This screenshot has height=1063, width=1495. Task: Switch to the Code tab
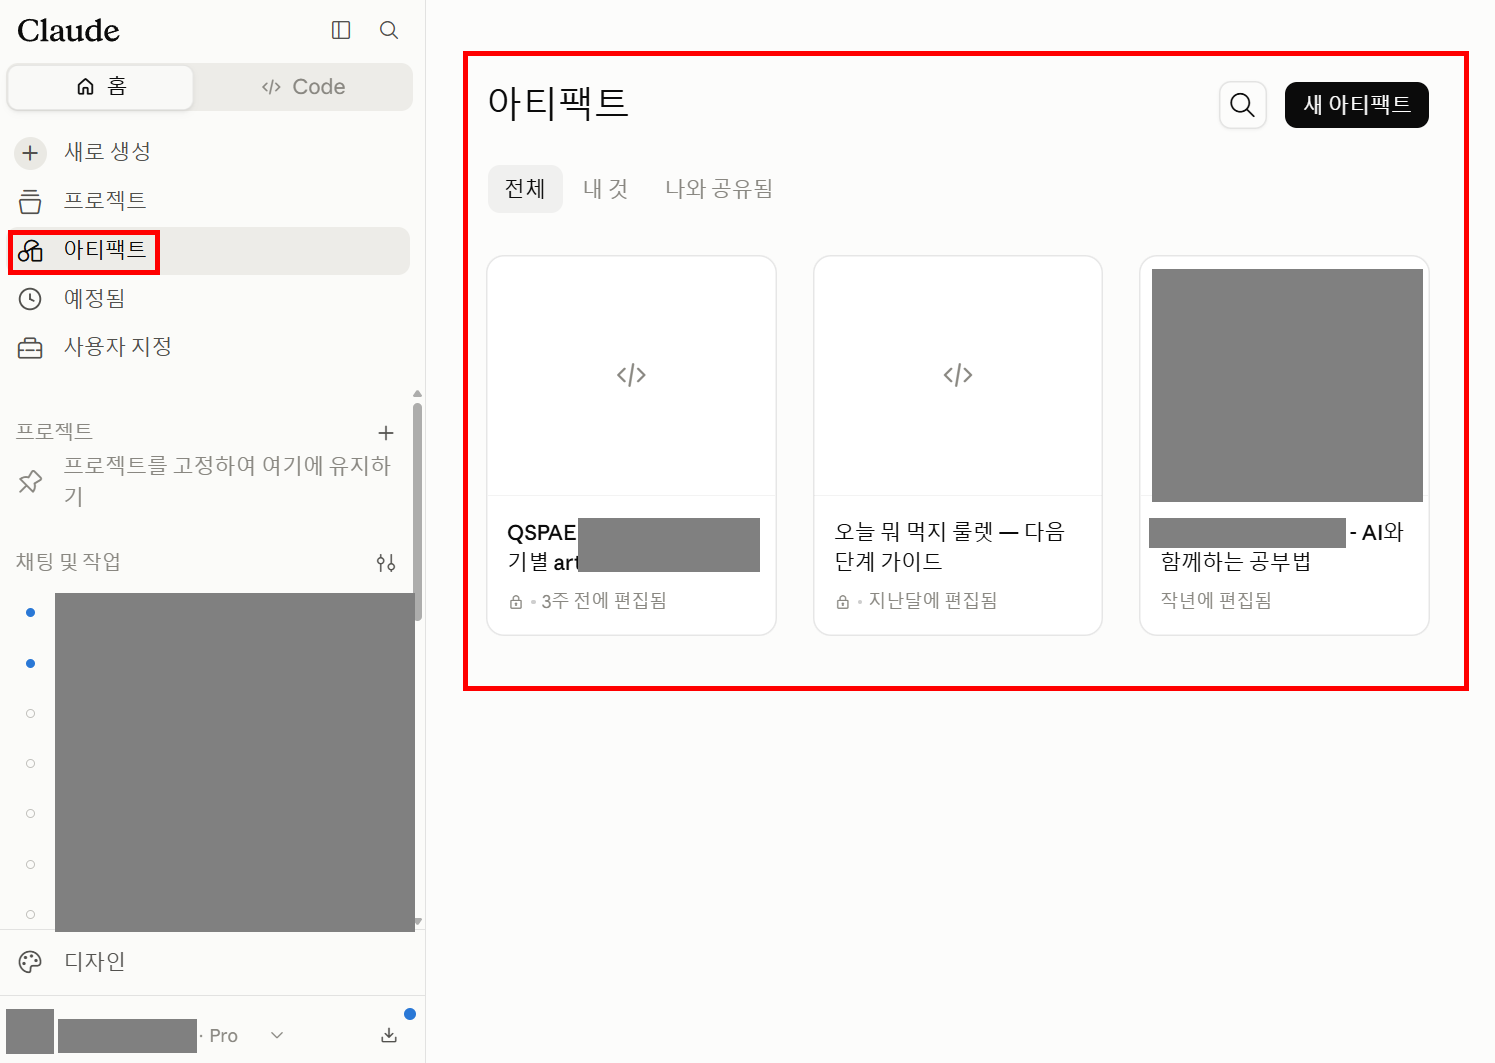[303, 87]
